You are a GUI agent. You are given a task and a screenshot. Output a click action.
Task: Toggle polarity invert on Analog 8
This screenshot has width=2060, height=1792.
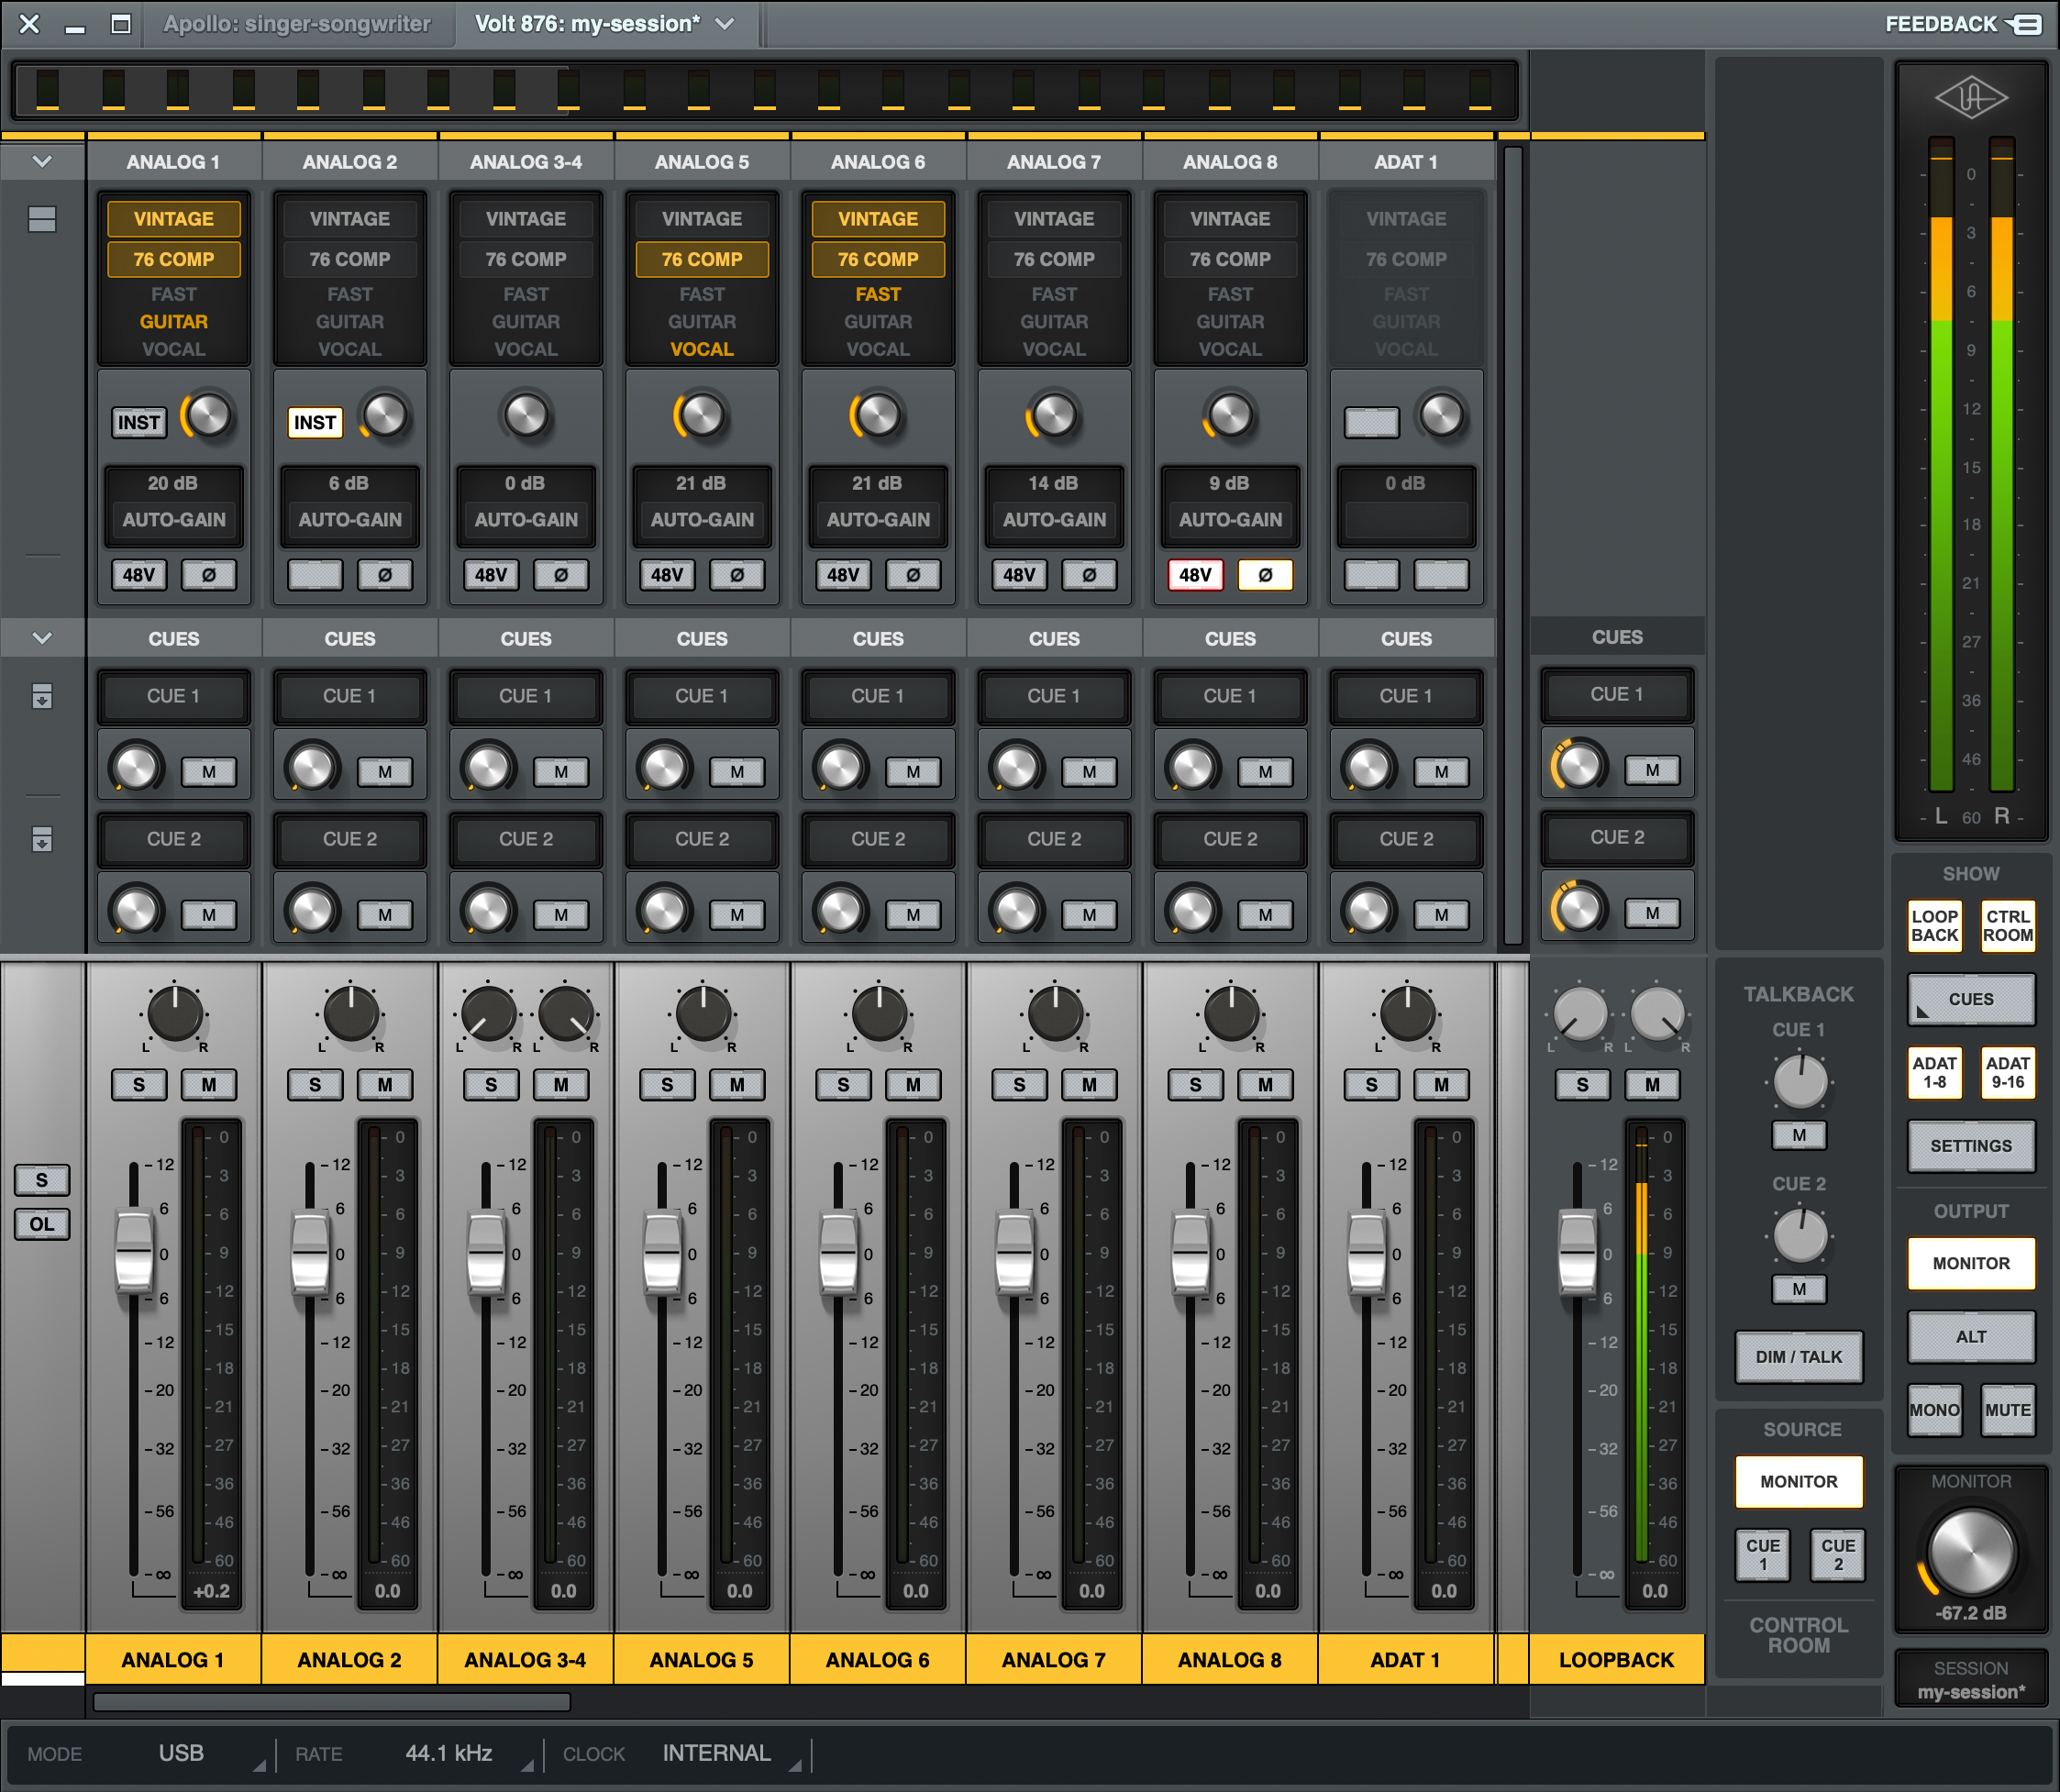(x=1265, y=575)
